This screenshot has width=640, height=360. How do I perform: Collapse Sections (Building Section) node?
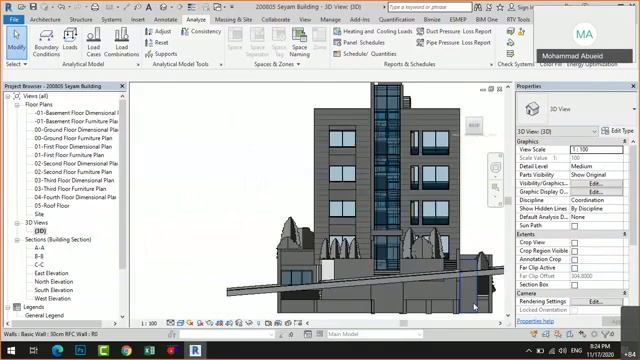pos(17,240)
